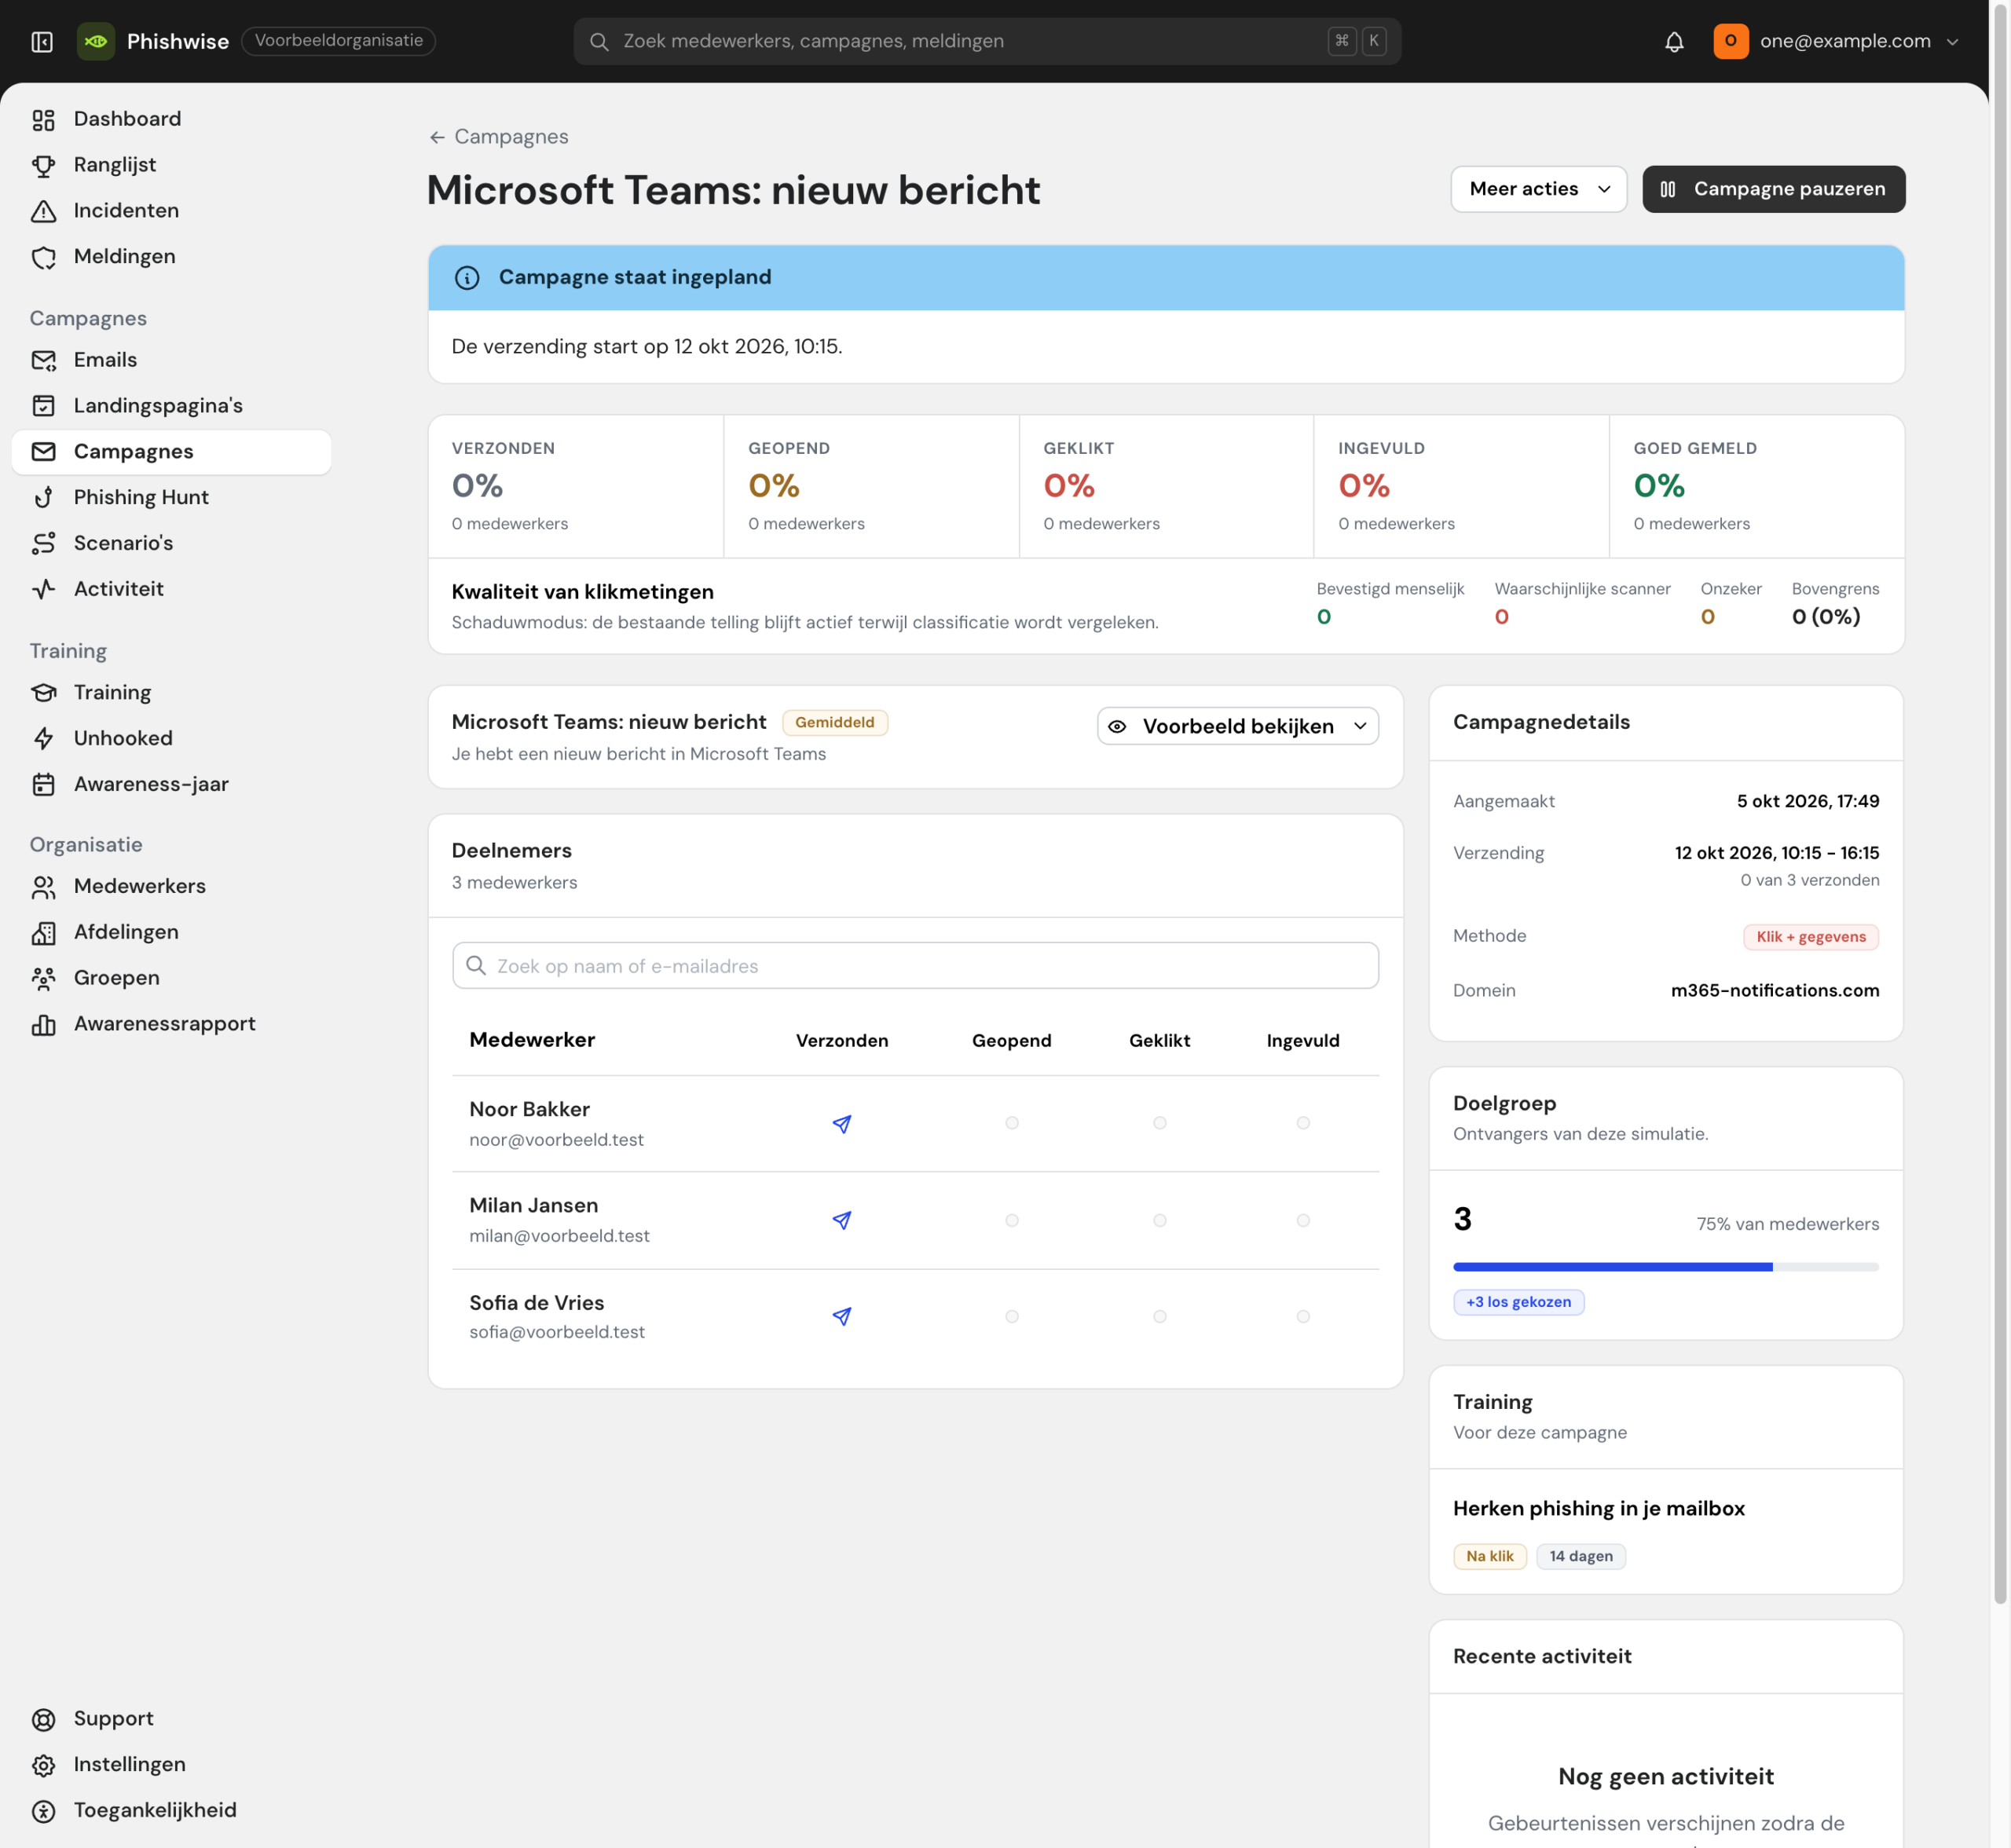Open Scenario's icon in sidebar
This screenshot has width=2011, height=1848.
43,543
